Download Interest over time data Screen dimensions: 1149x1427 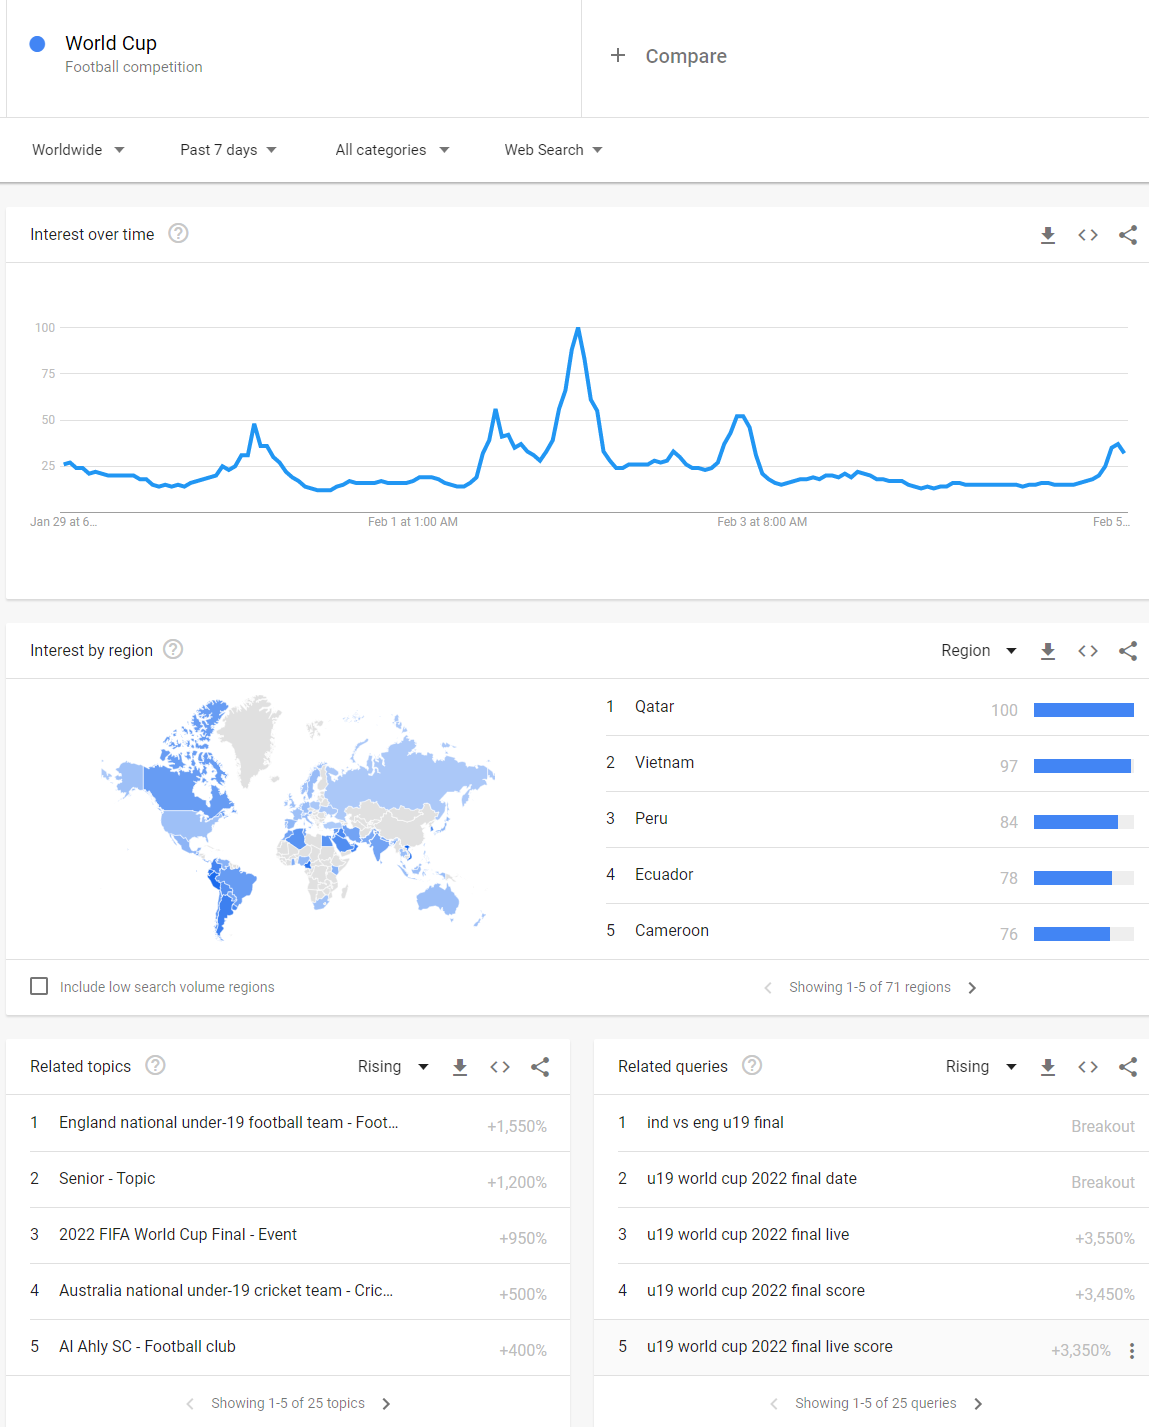(1048, 235)
